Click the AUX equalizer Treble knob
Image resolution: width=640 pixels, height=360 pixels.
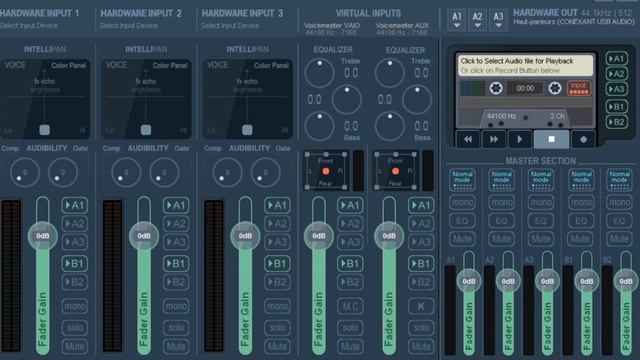point(389,73)
